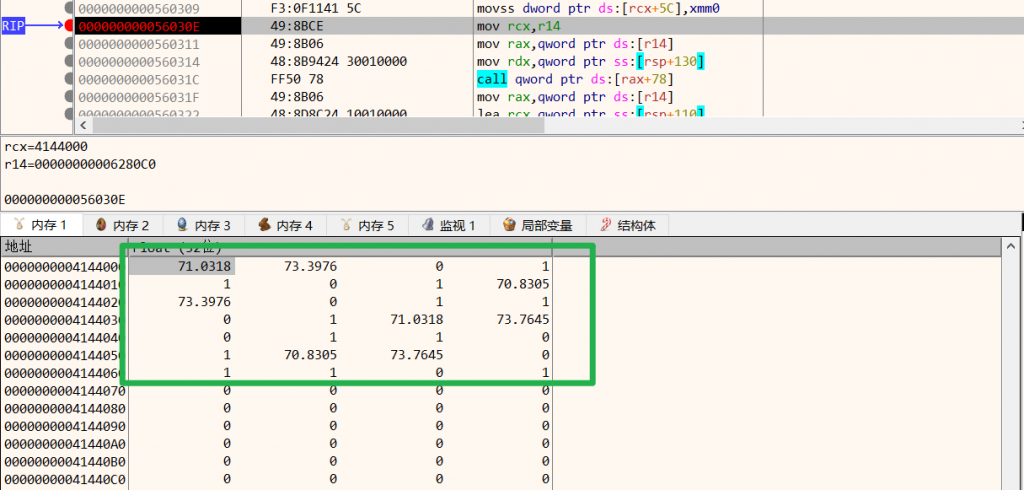The image size is (1024, 490).
Task: Select disassembly address 0000000000560309
Action: [x=138, y=9]
